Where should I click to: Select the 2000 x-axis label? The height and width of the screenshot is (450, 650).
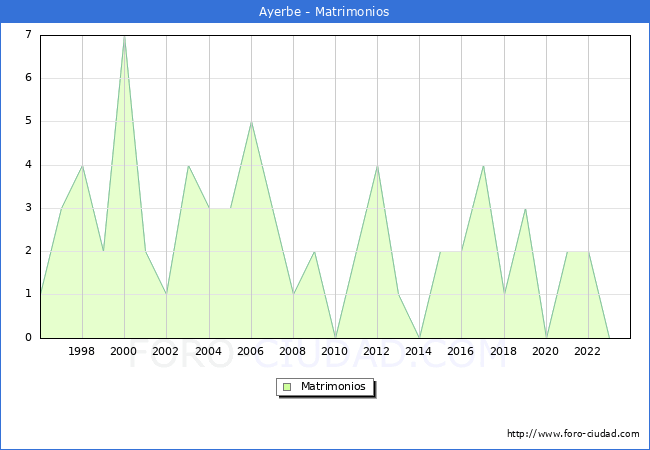pyautogui.click(x=124, y=351)
